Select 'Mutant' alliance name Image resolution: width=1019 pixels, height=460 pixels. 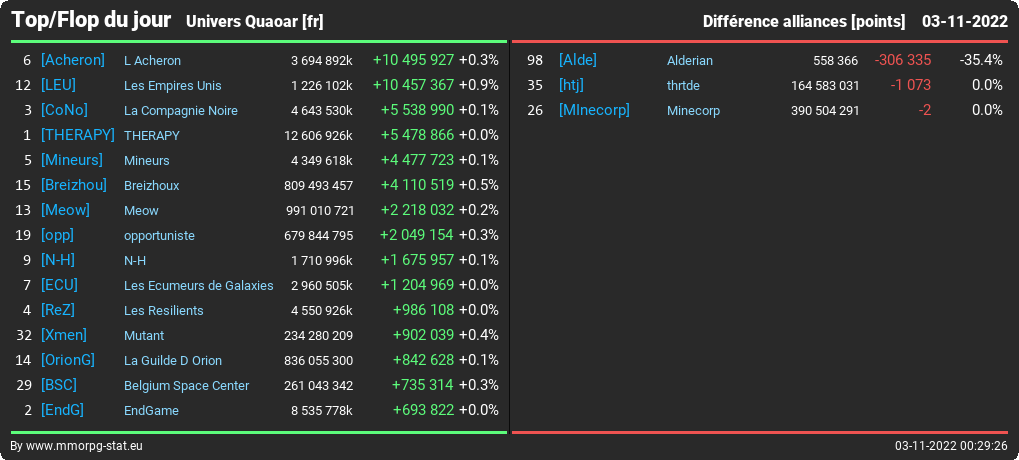click(144, 336)
